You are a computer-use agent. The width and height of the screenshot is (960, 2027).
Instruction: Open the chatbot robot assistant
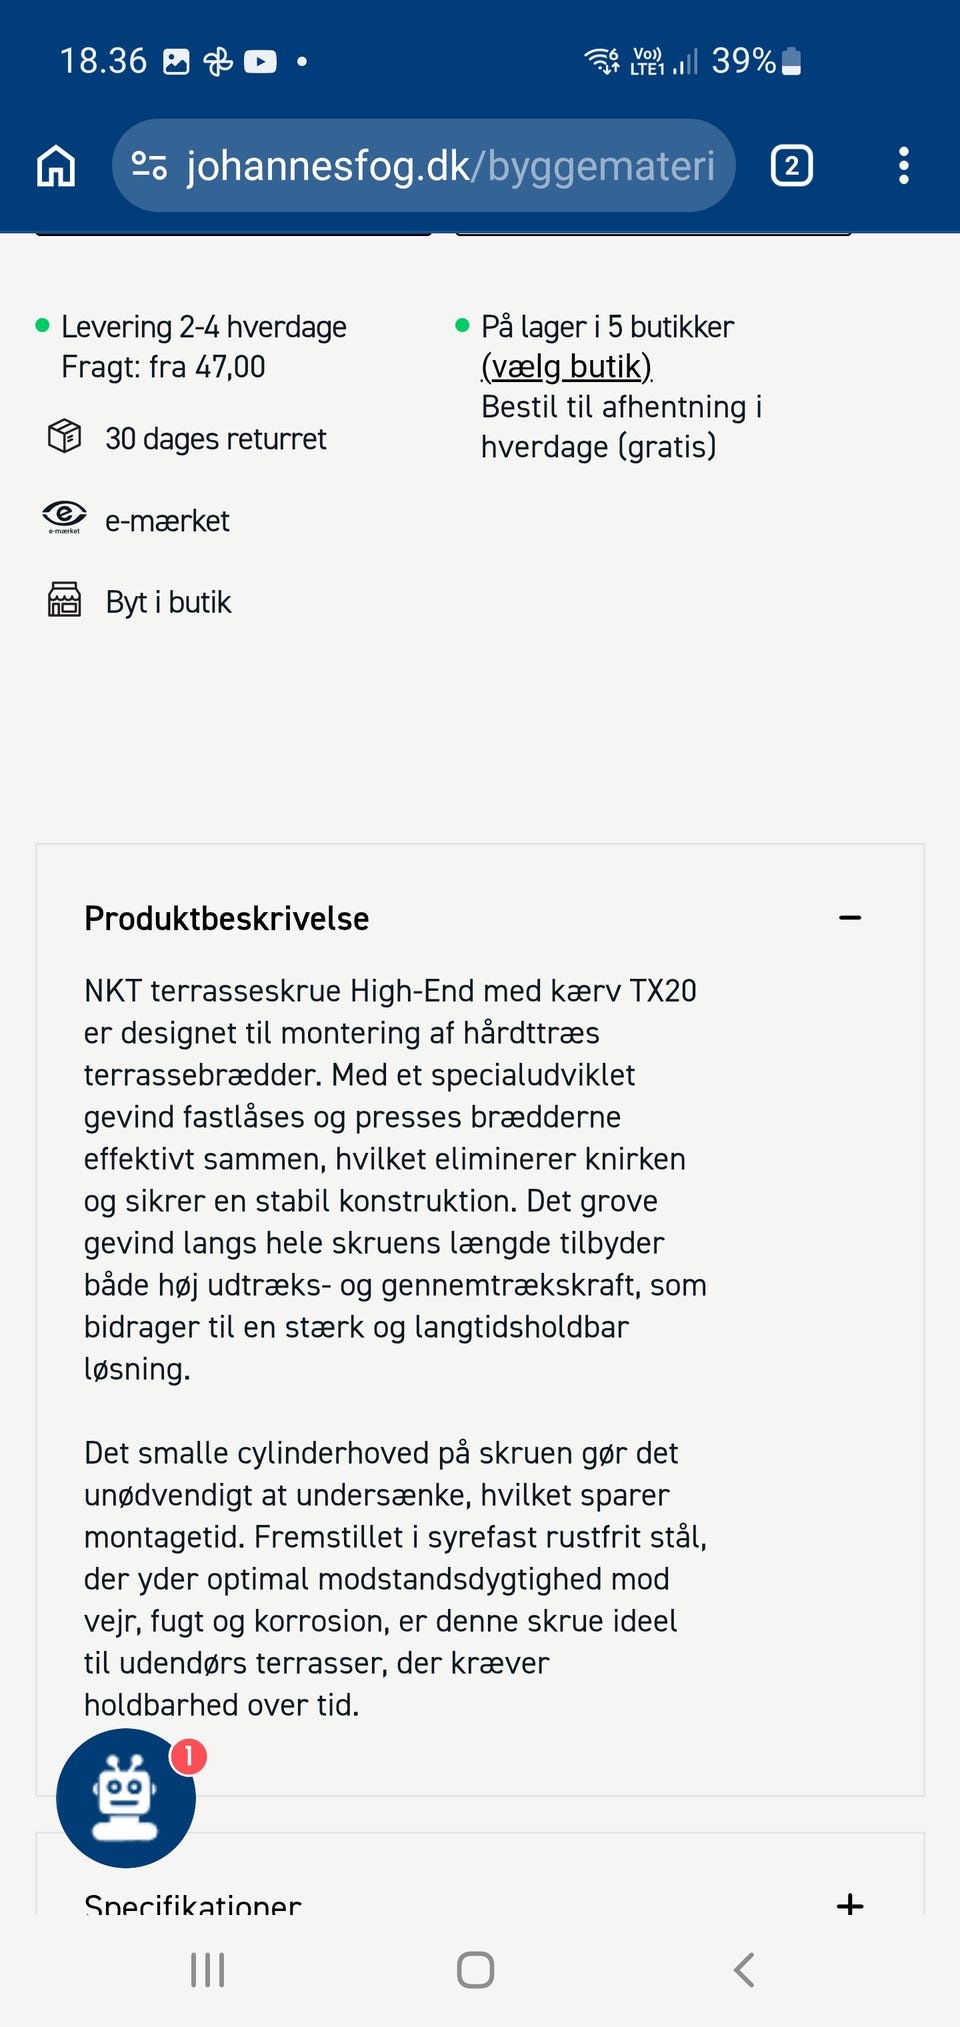[126, 1798]
